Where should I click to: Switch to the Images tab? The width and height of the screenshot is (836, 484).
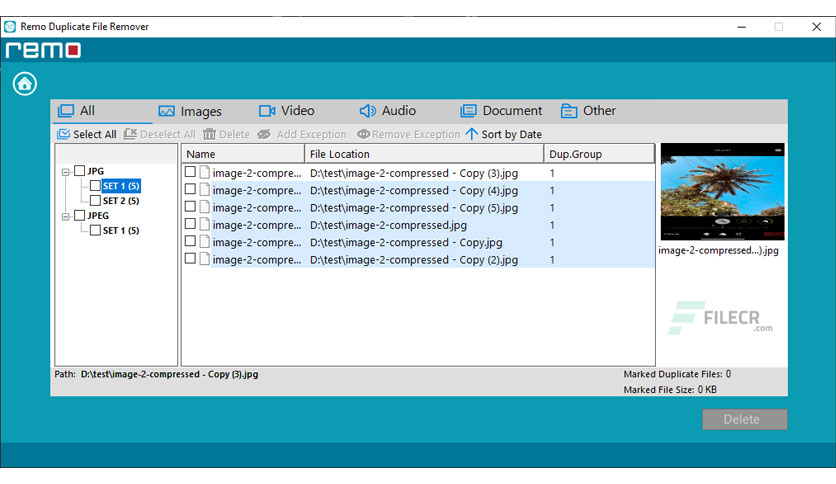click(190, 111)
